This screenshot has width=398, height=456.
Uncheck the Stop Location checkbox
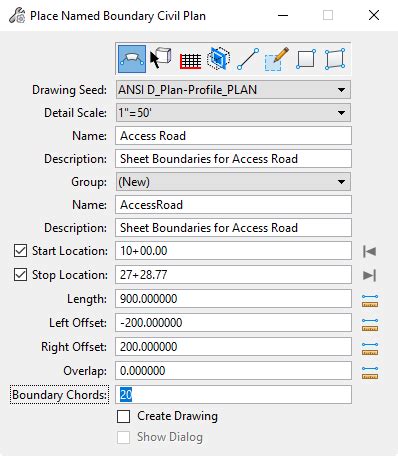coord(20,275)
